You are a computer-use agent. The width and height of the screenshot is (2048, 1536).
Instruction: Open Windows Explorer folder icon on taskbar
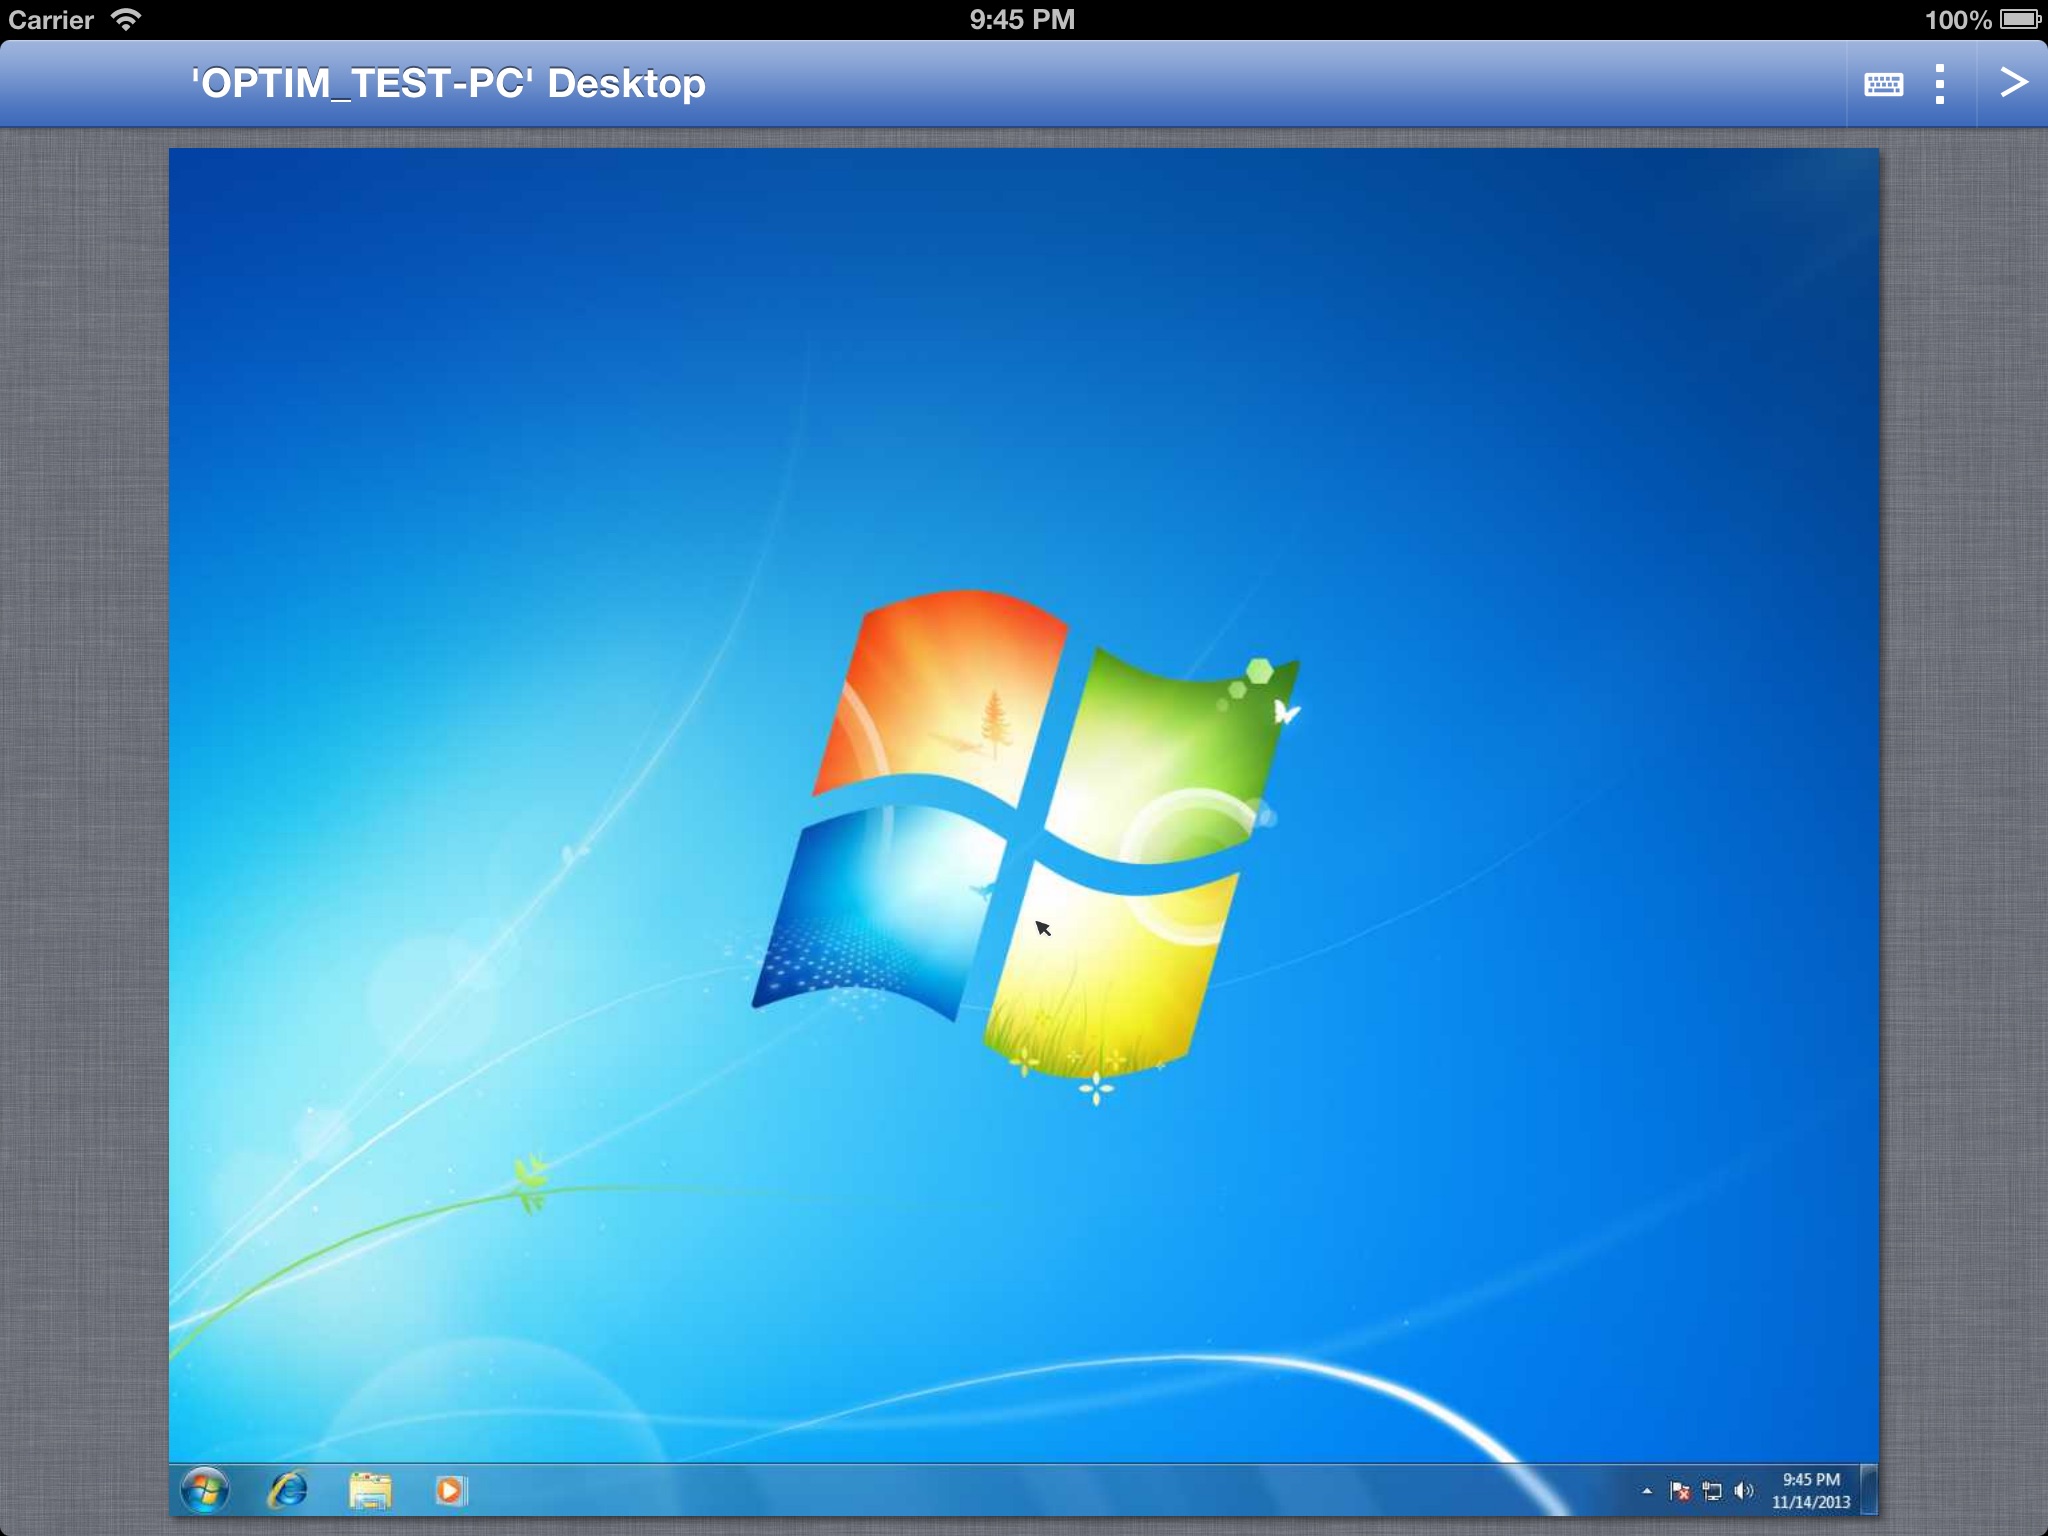370,1490
